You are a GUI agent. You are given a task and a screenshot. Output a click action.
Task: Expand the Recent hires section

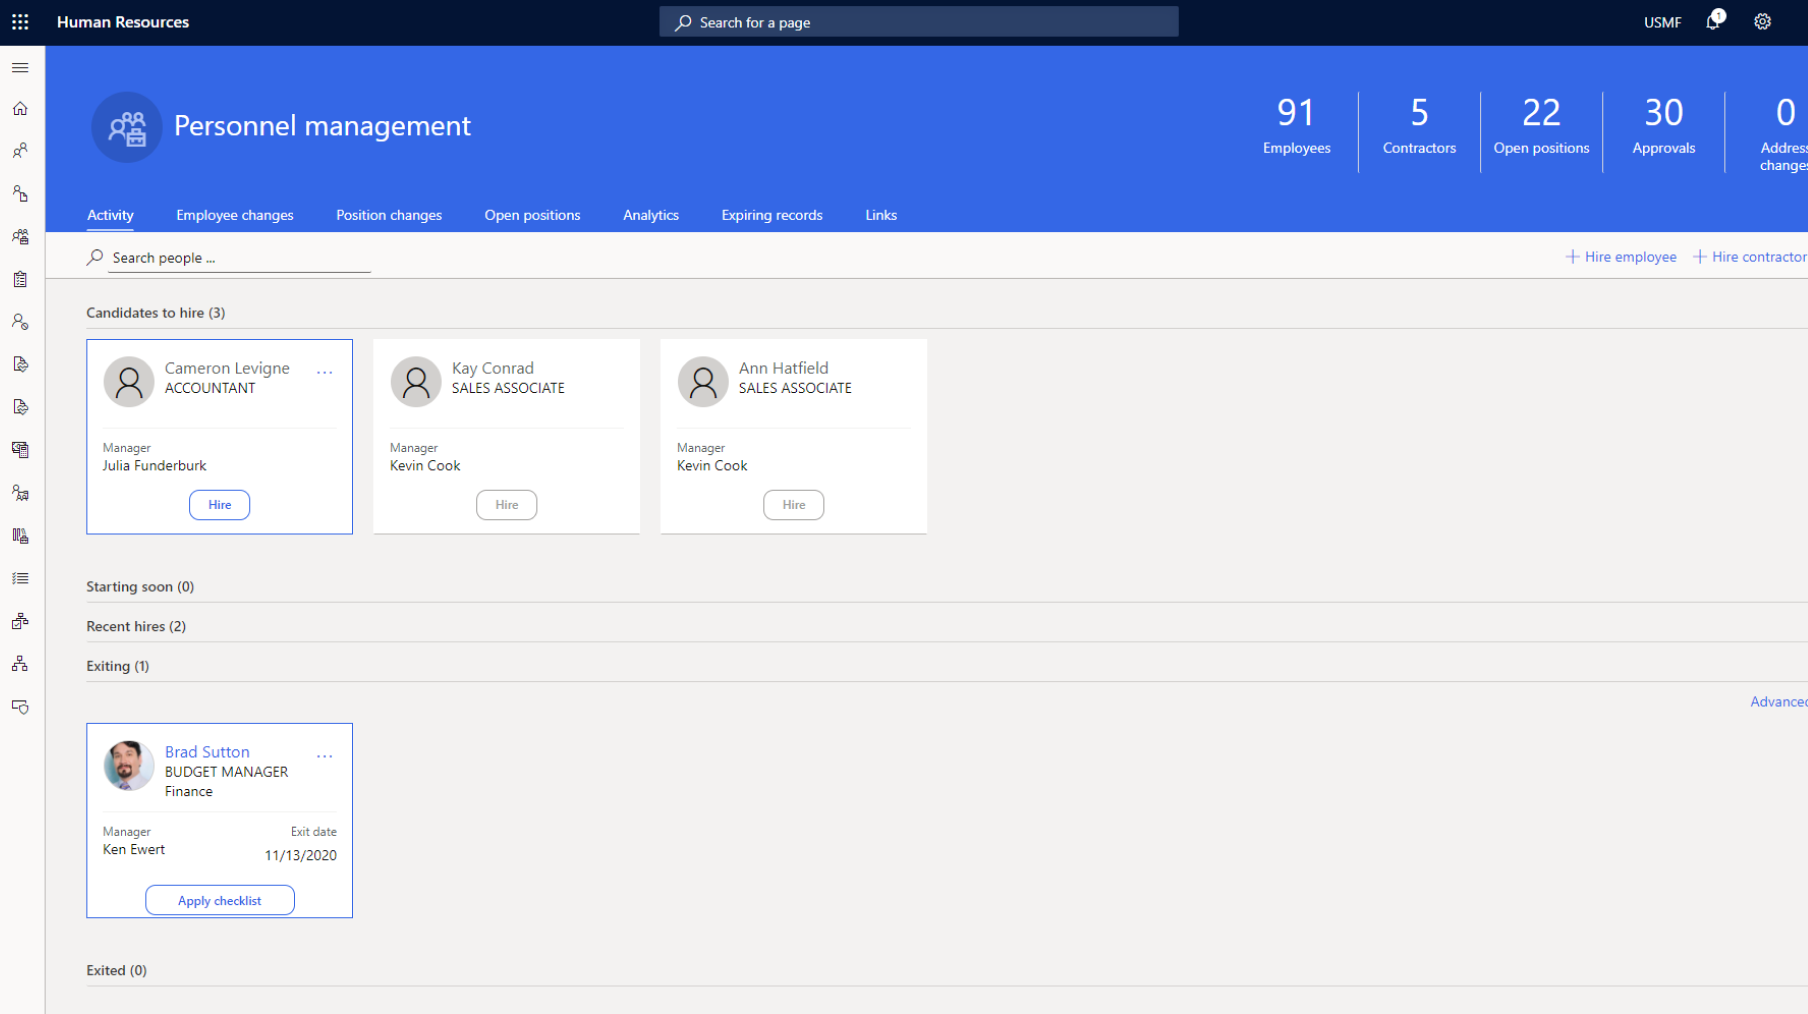[136, 627]
